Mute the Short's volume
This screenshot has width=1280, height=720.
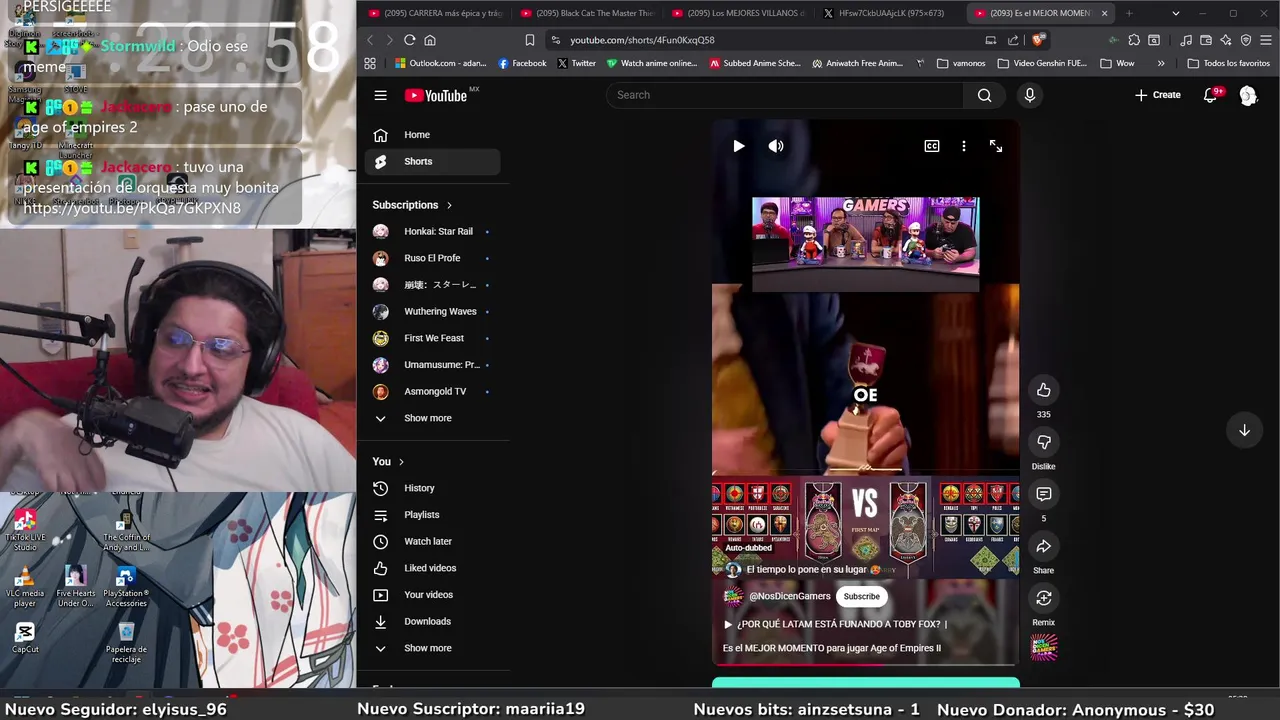[776, 146]
